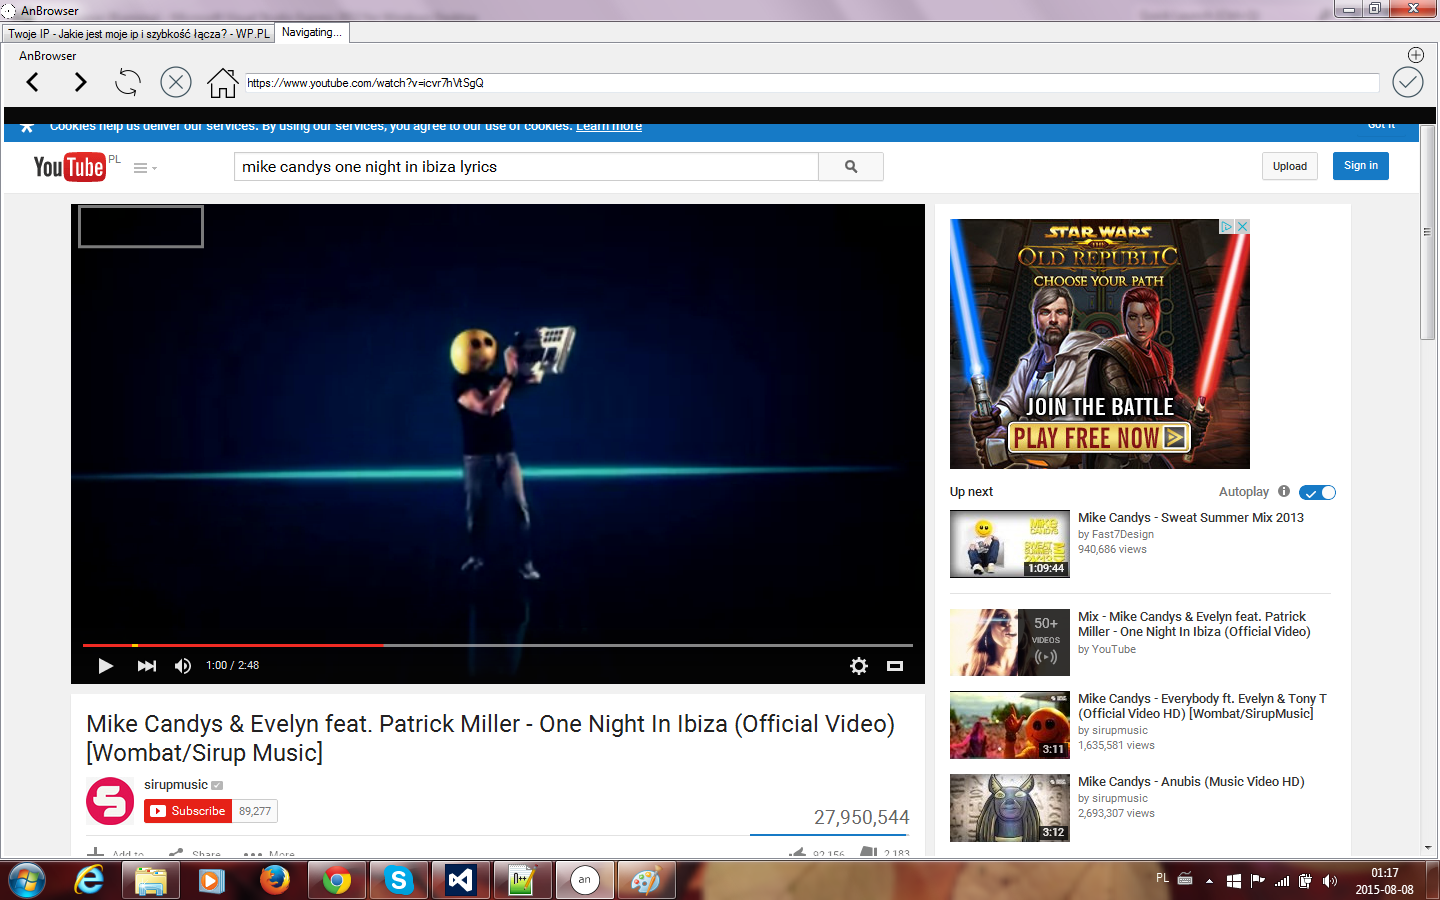Go back using the AnBrowser back arrow
The height and width of the screenshot is (900, 1440).
33,82
